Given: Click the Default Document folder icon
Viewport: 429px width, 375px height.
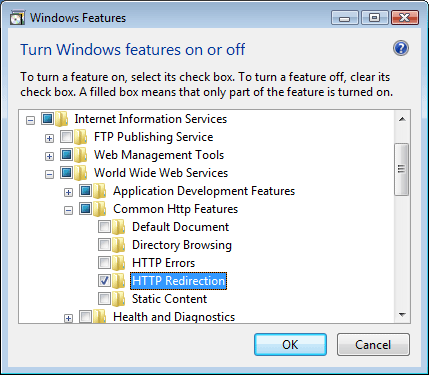Looking at the screenshot, I should [x=119, y=227].
